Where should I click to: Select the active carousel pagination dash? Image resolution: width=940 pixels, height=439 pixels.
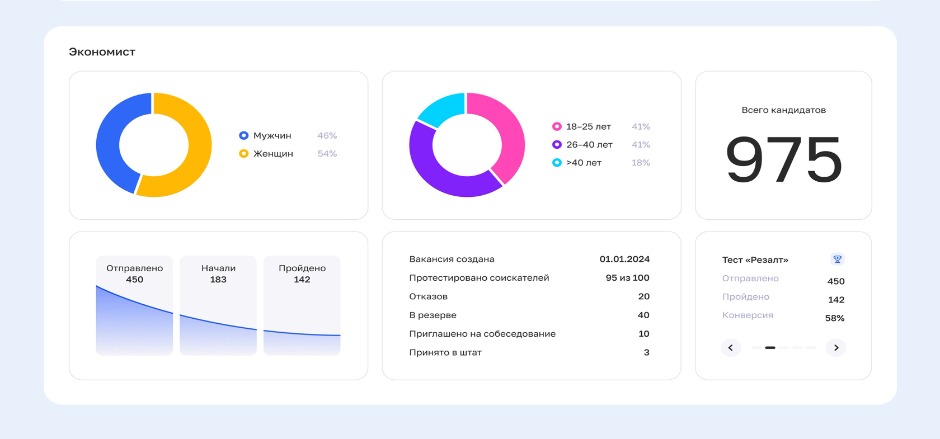click(x=770, y=348)
